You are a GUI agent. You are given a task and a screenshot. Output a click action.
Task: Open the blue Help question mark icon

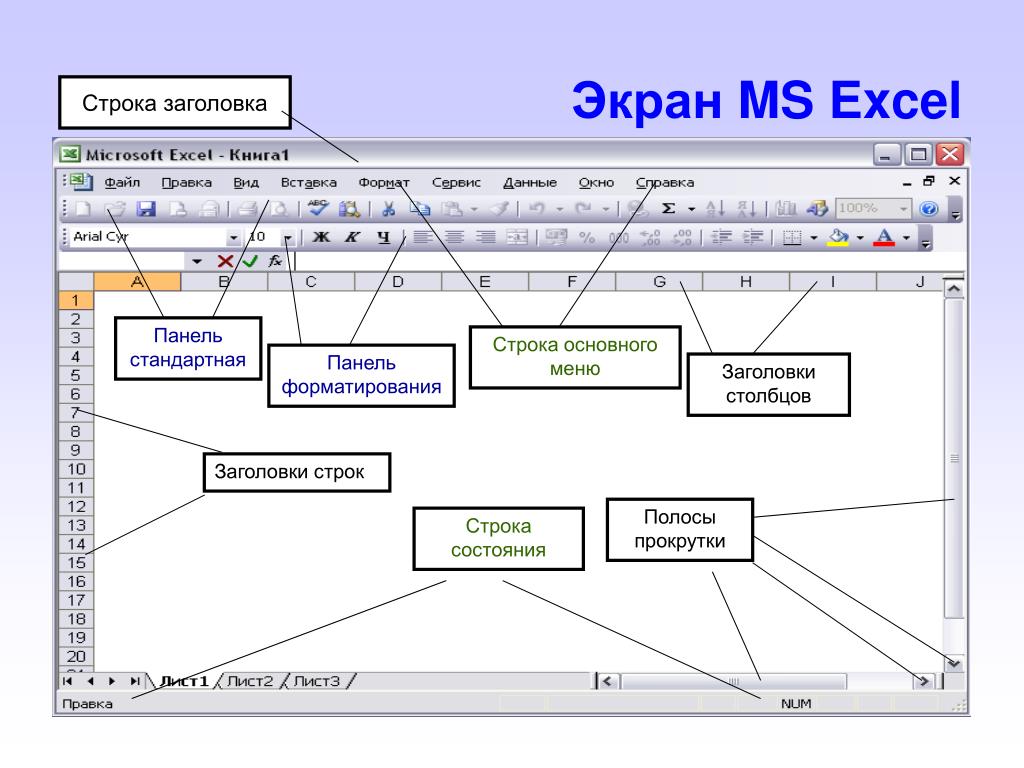point(929,209)
